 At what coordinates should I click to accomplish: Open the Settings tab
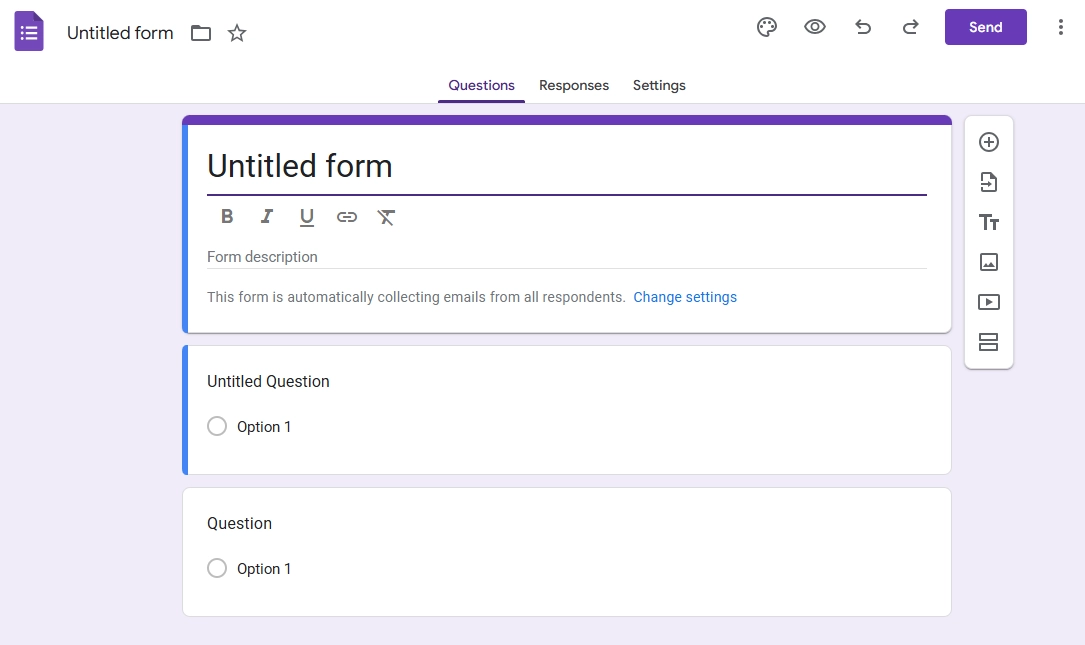(659, 85)
